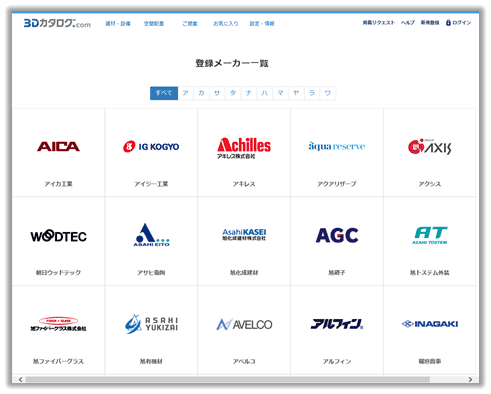
Task: Go to 3Dカタログ.com home logo
Action: 57,23
